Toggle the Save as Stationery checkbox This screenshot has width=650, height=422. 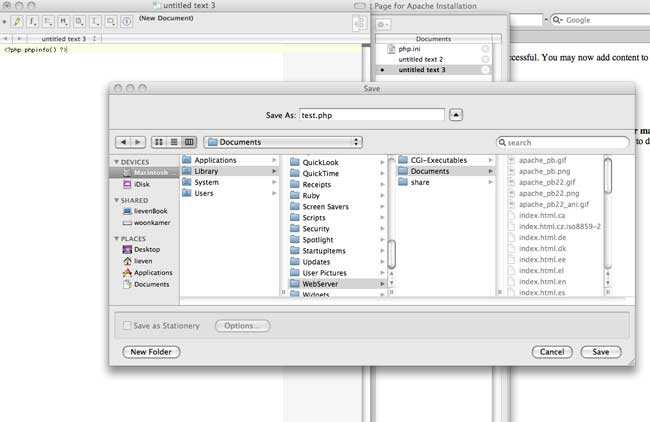[x=127, y=325]
